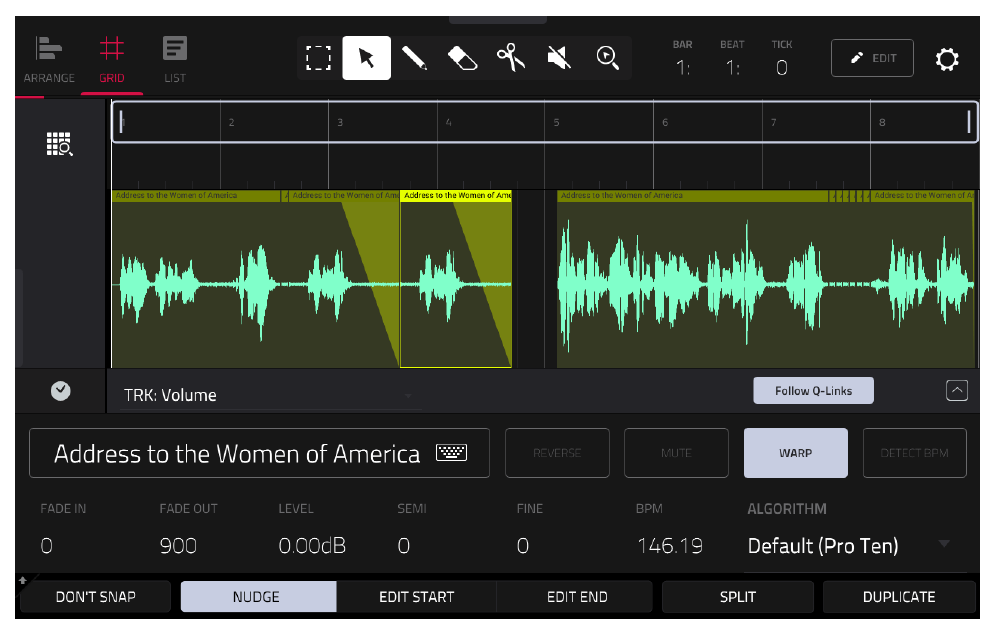Viewport: 996px width, 636px height.
Task: Select the BPM value 146.19
Action: tap(670, 546)
